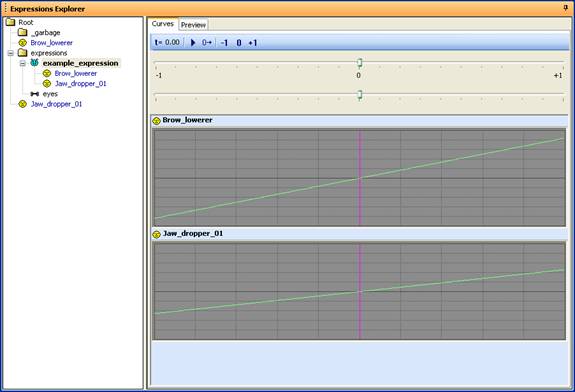Click the upper slider thumb above the -1 to +1 scale
The height and width of the screenshot is (392, 575).
360,62
